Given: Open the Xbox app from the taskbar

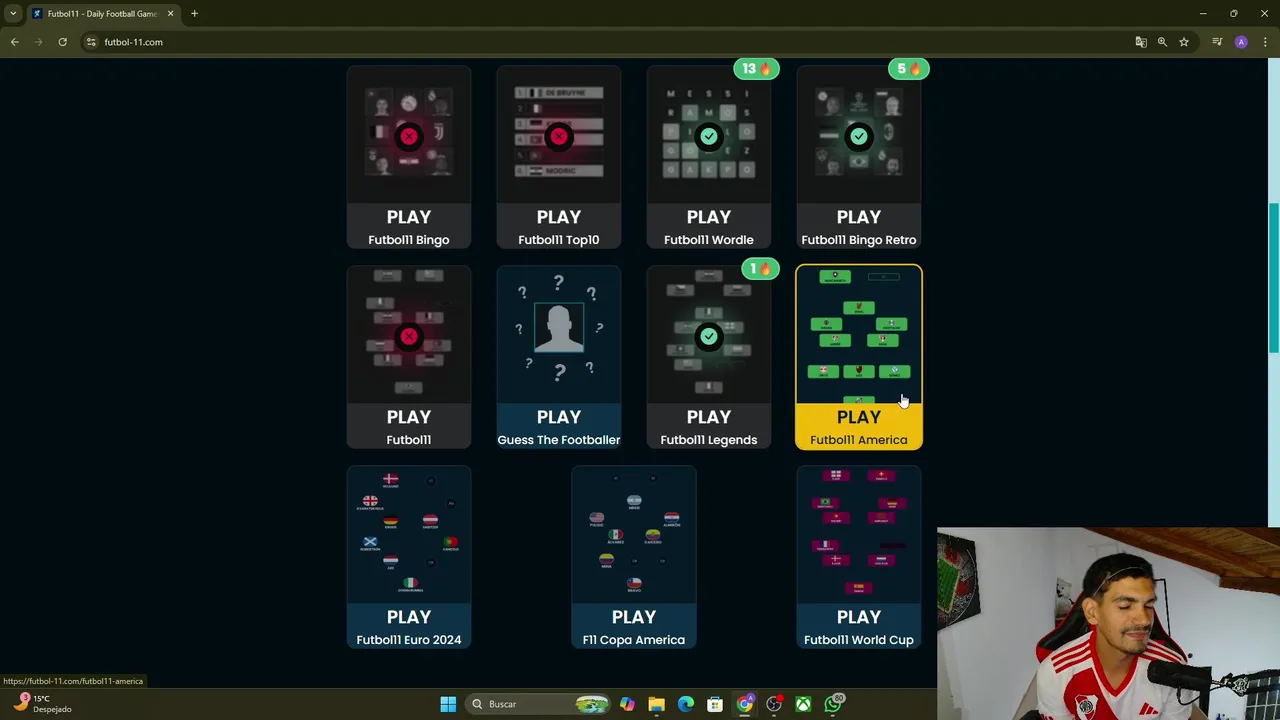Looking at the screenshot, I should point(803,704).
